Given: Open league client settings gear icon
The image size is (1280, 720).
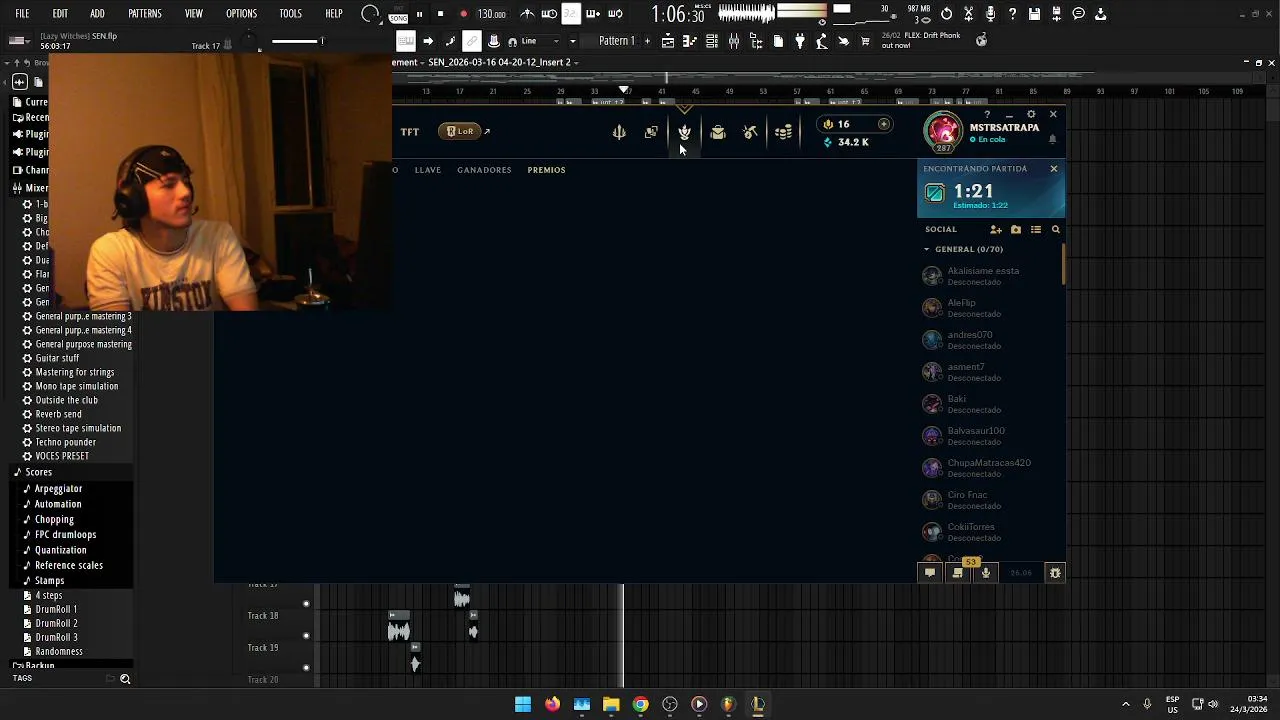Looking at the screenshot, I should (x=1031, y=115).
